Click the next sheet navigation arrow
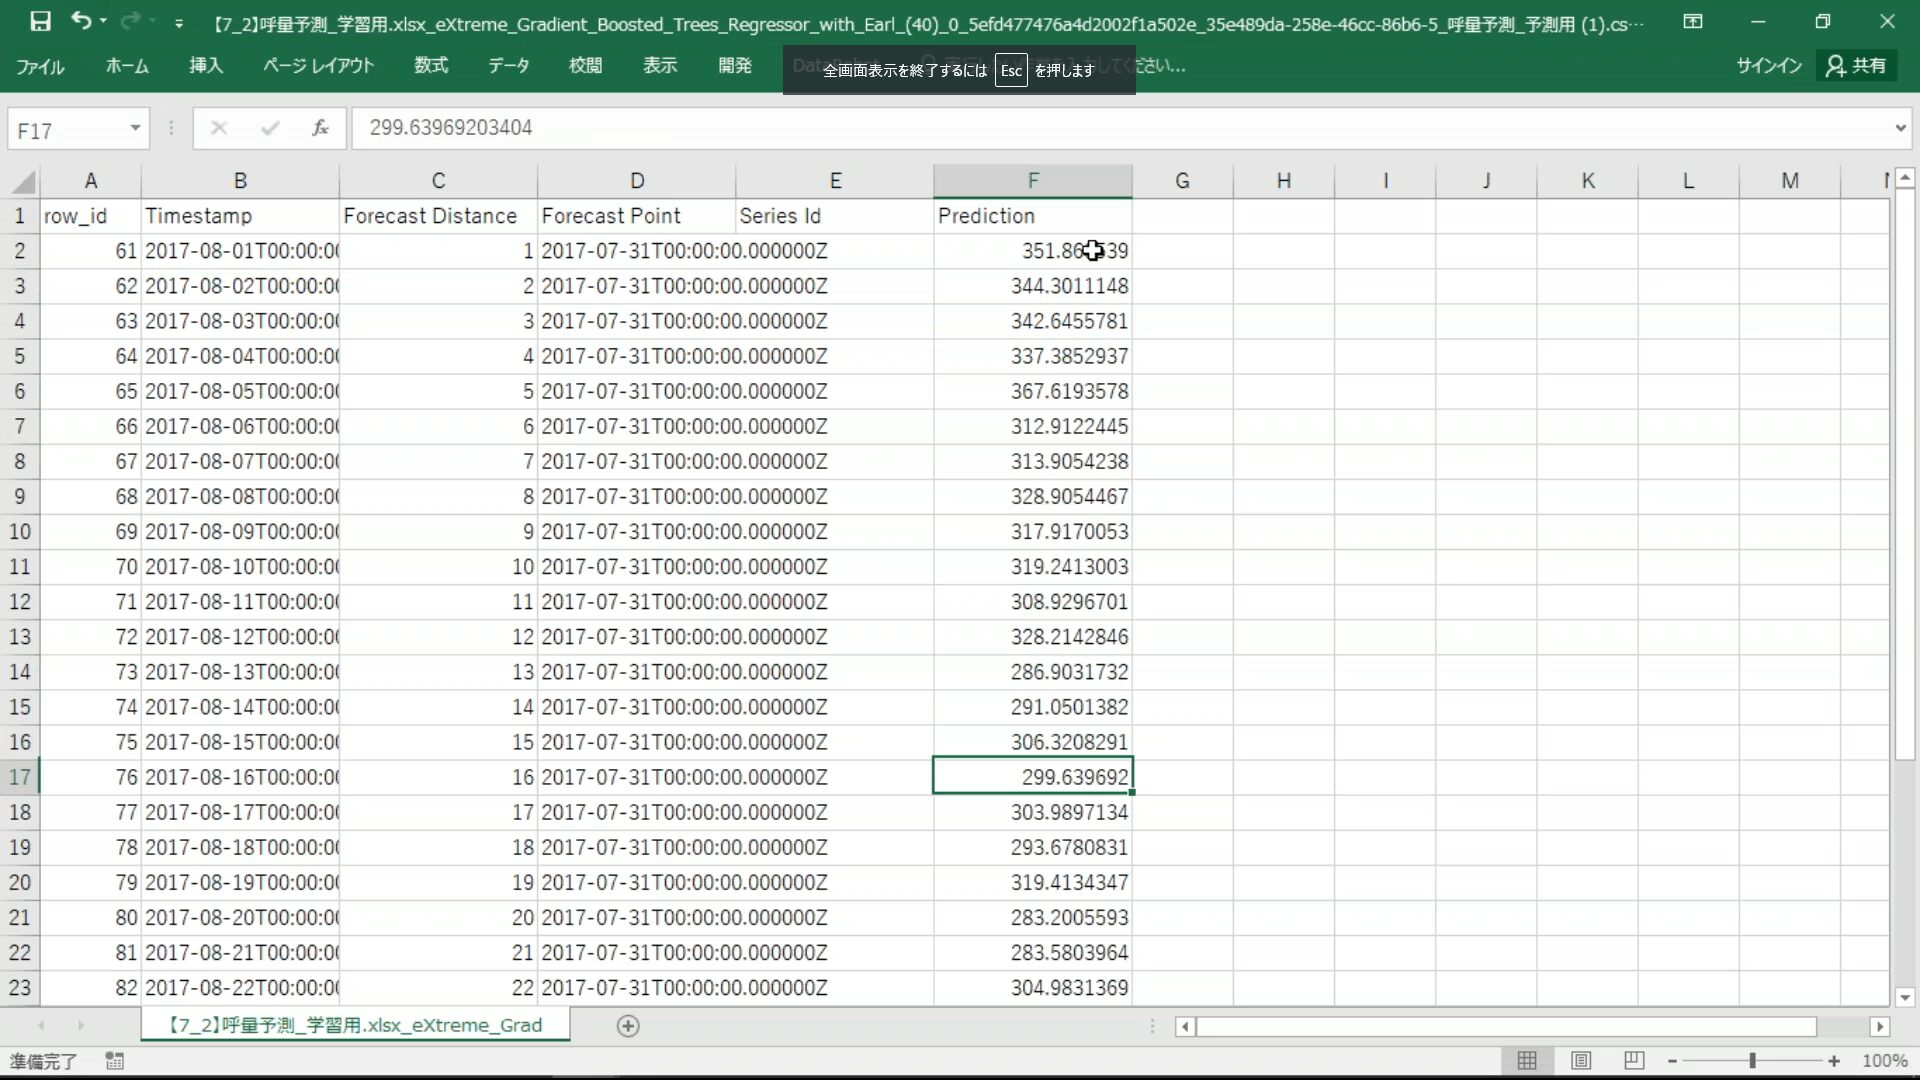Viewport: 1920px width, 1080px height. point(81,1026)
